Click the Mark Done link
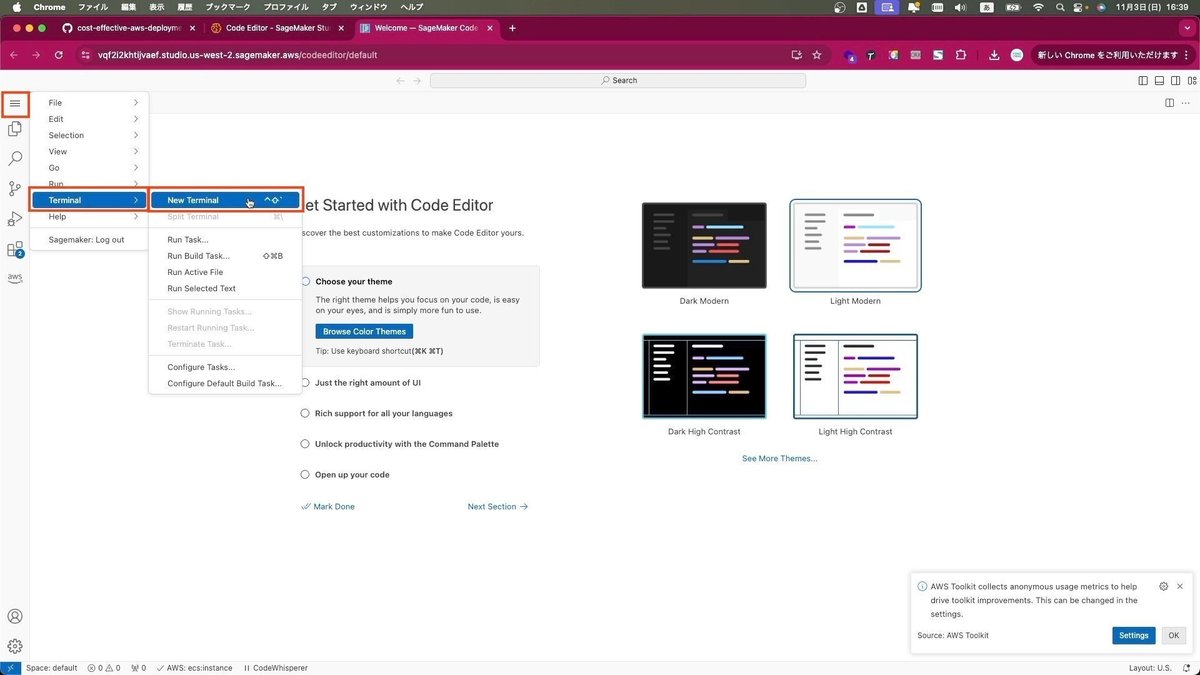The height and width of the screenshot is (675, 1200). 328,507
